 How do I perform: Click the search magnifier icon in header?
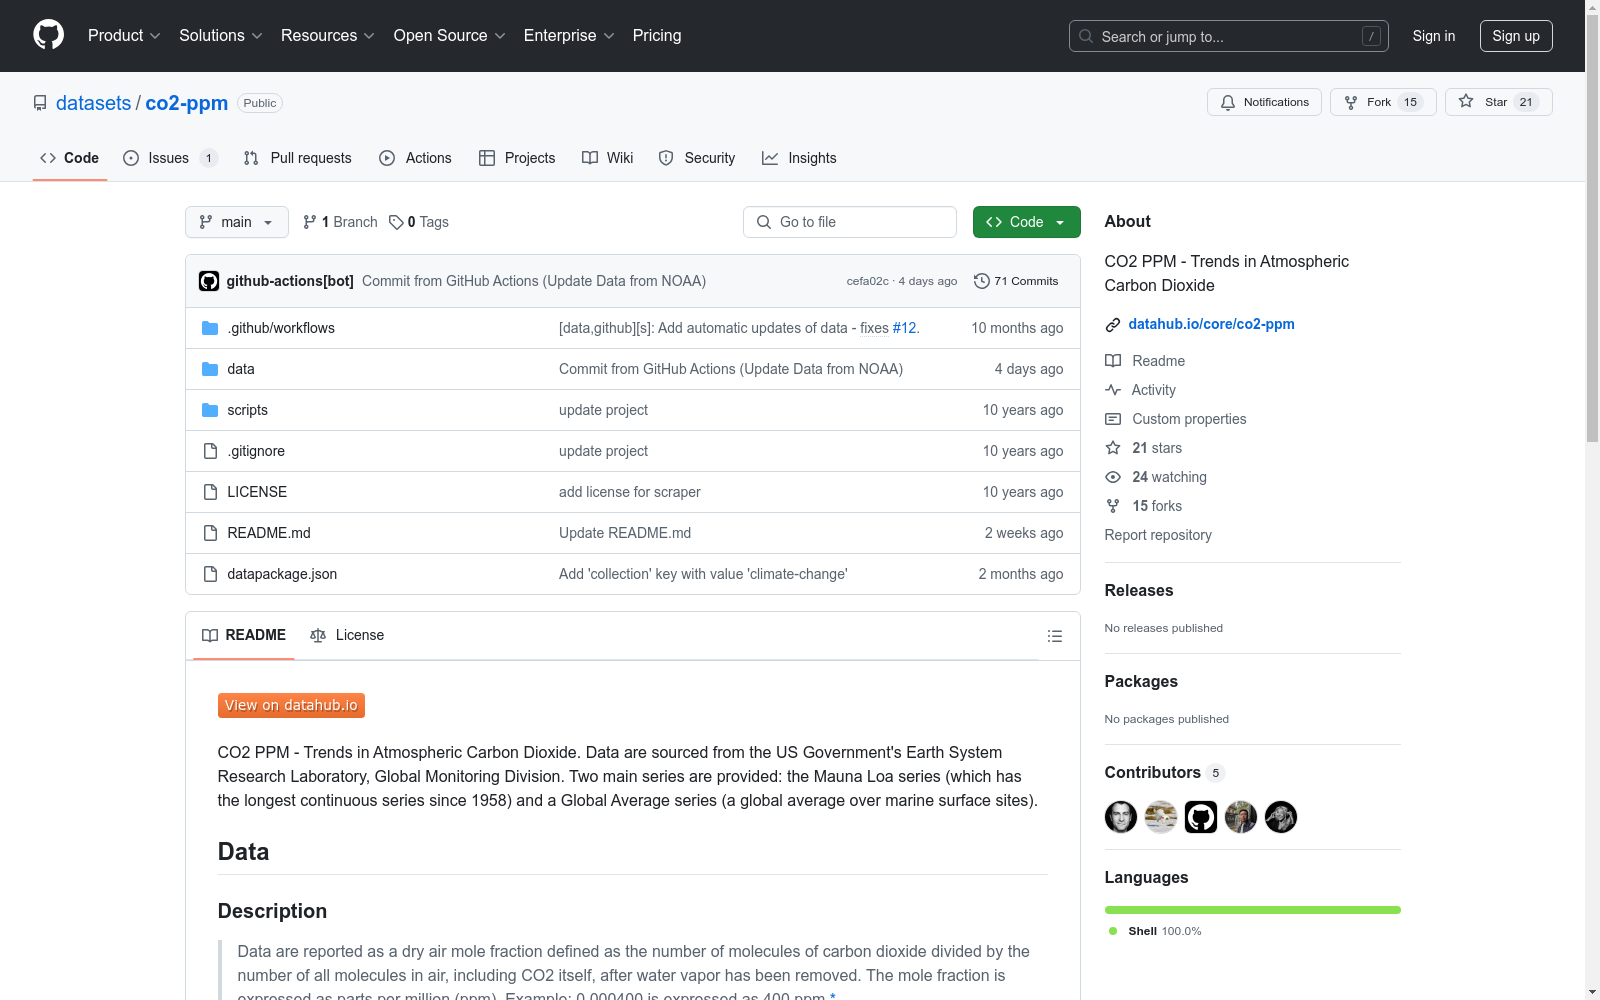[x=1086, y=36]
